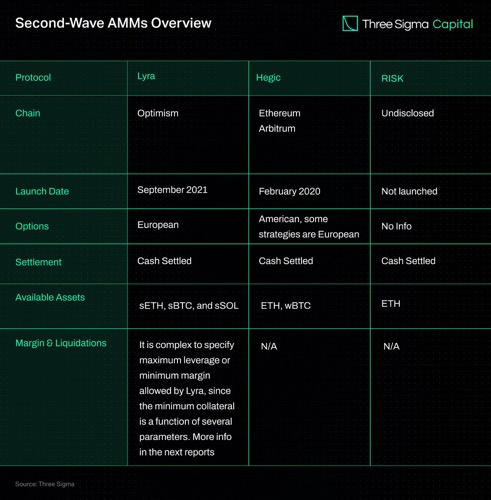
Task: Select Lyra's margin description paragraph
Action: click(187, 398)
